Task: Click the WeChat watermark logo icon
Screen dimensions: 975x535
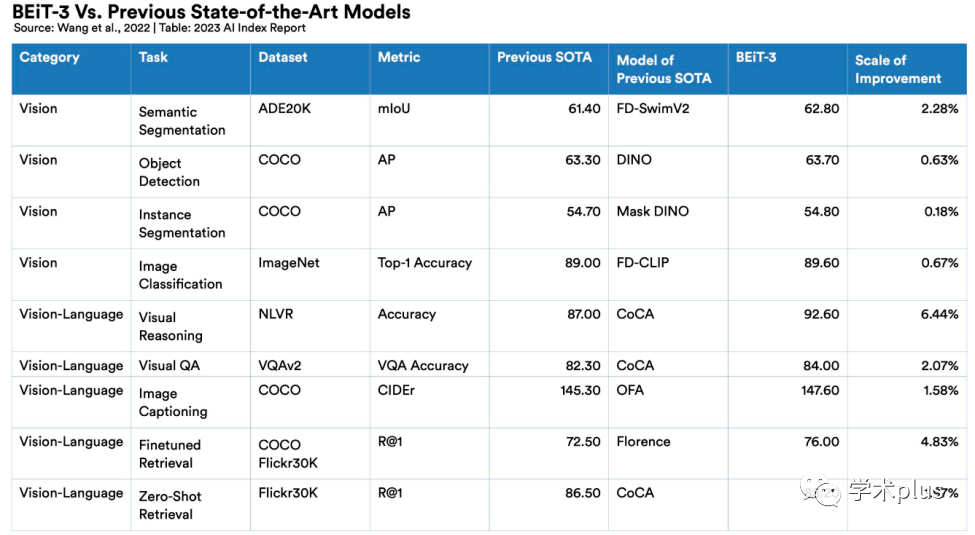Action: [x=828, y=490]
